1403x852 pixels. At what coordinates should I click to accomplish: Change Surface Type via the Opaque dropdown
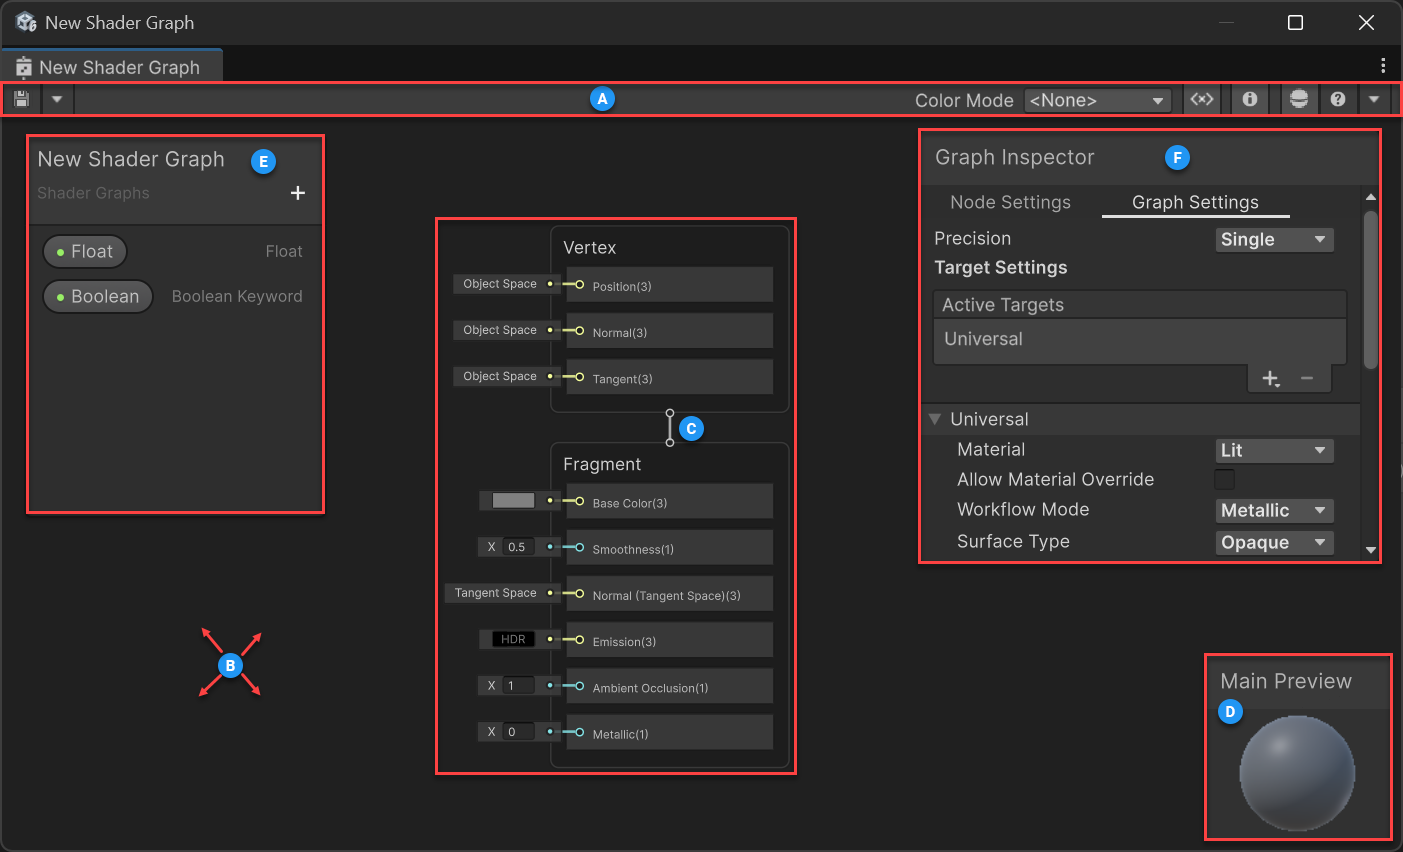(x=1274, y=542)
